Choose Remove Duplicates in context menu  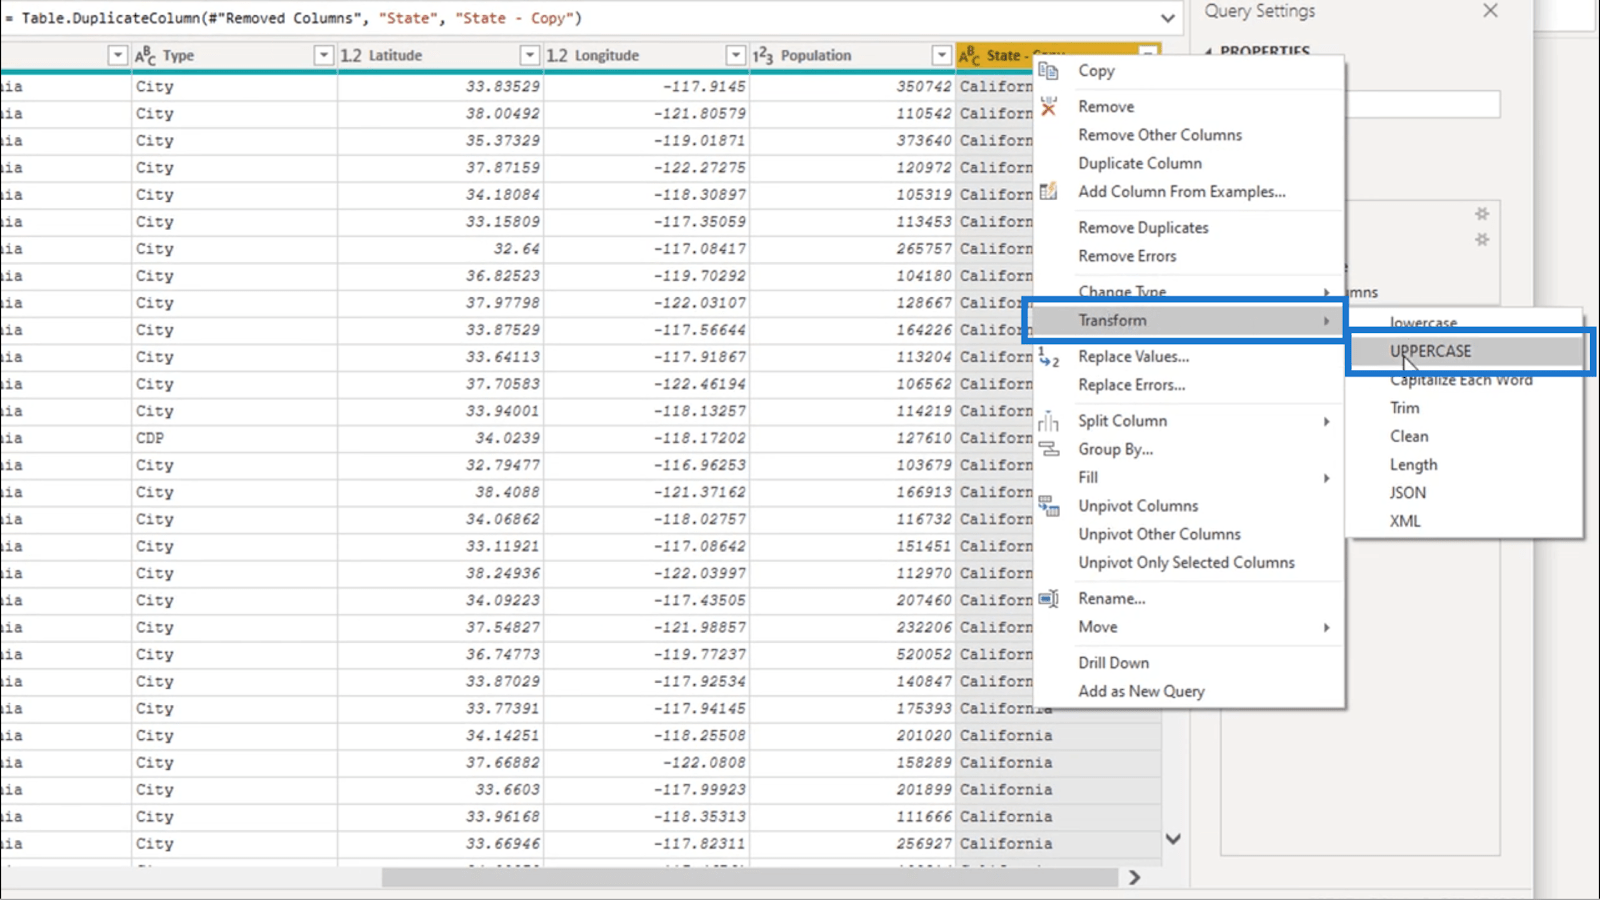[x=1143, y=228]
